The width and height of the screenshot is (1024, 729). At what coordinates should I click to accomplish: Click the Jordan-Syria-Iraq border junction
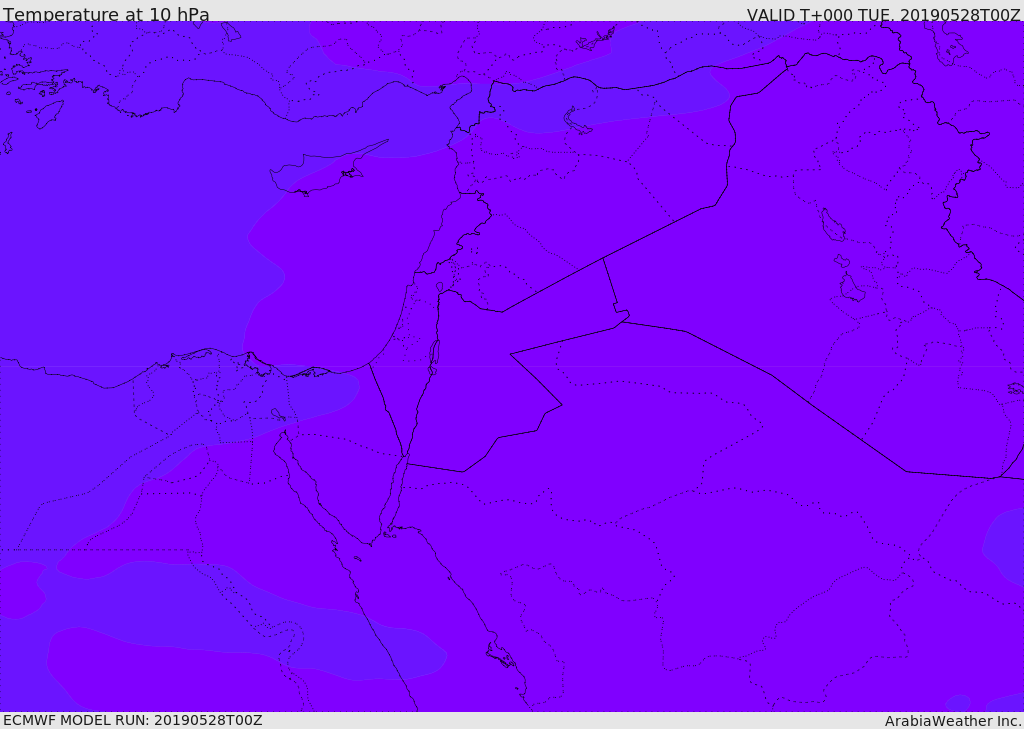coord(603,259)
